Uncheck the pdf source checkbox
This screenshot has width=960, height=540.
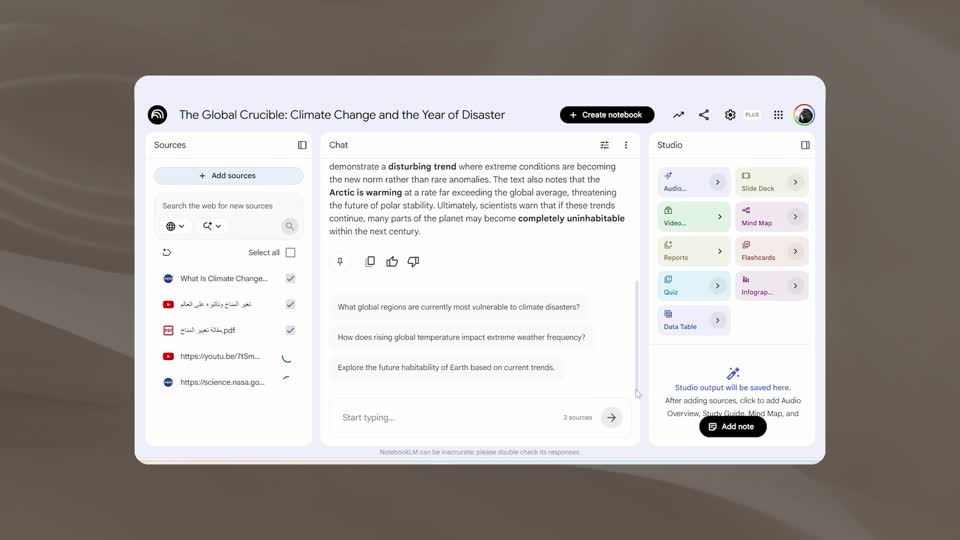pos(290,330)
